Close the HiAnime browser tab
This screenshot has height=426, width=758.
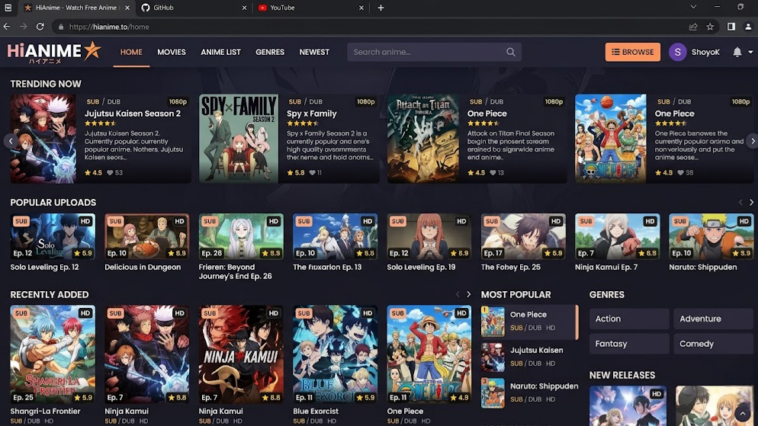click(x=127, y=8)
